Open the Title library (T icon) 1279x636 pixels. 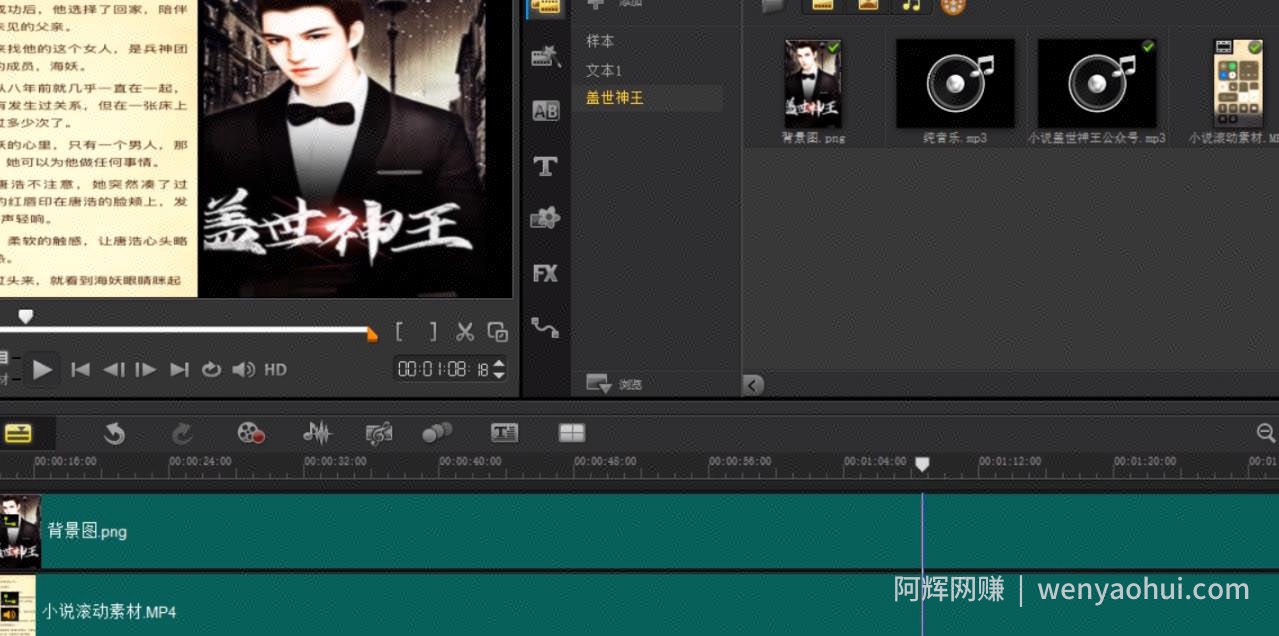[x=545, y=166]
